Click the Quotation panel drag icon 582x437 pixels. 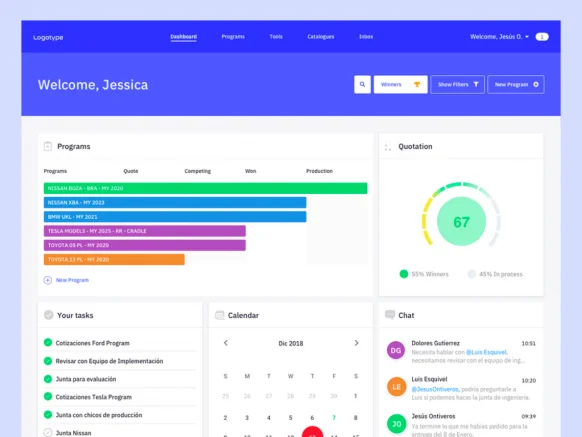coord(388,147)
